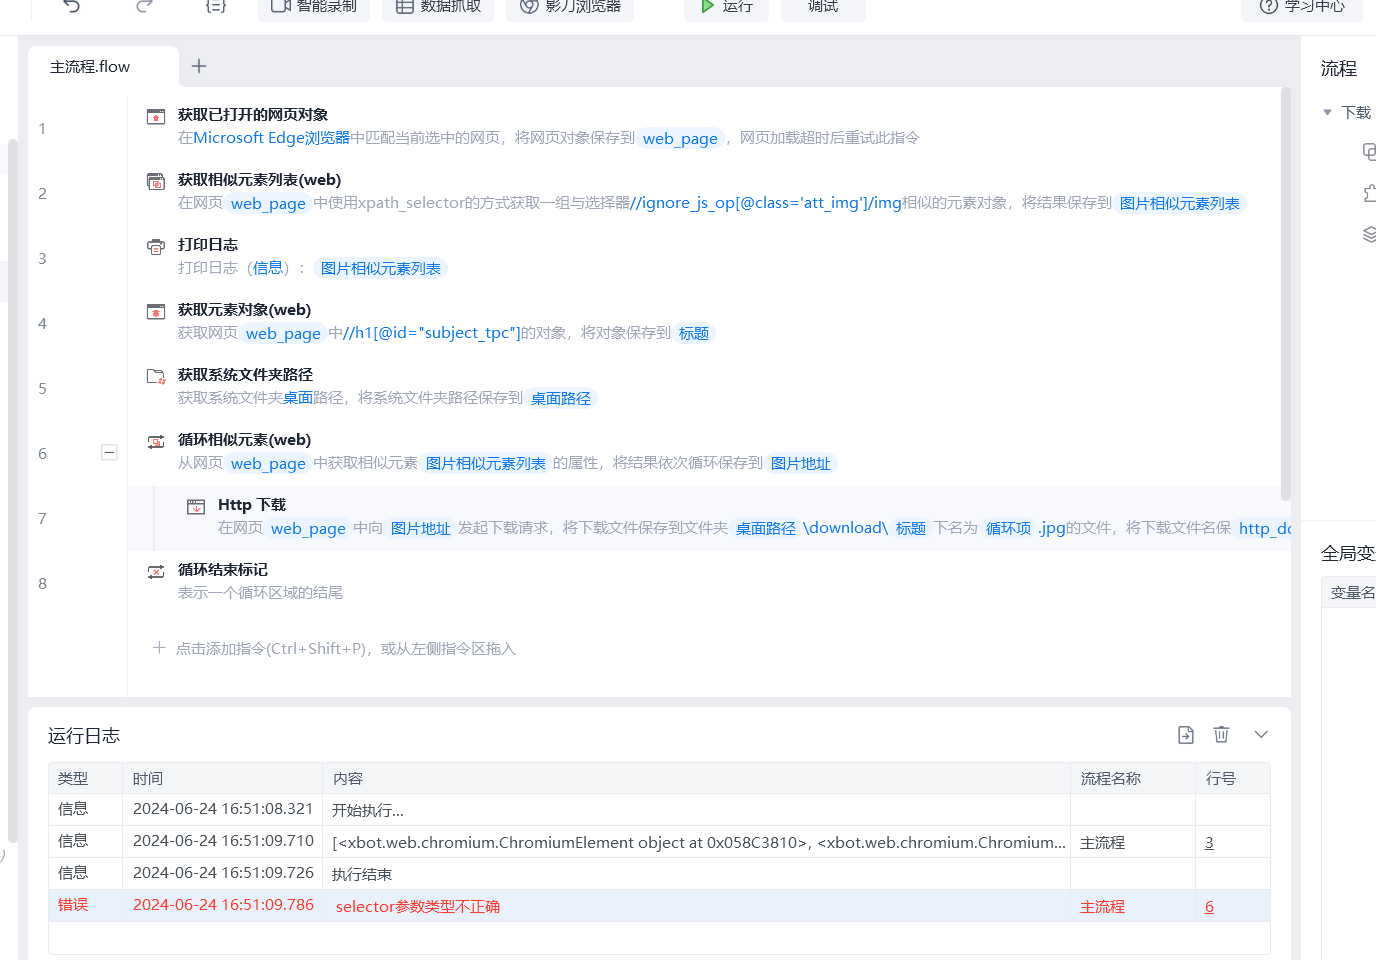Export the run log with the export icon
Screen dimensions: 1376x960
point(1186,735)
